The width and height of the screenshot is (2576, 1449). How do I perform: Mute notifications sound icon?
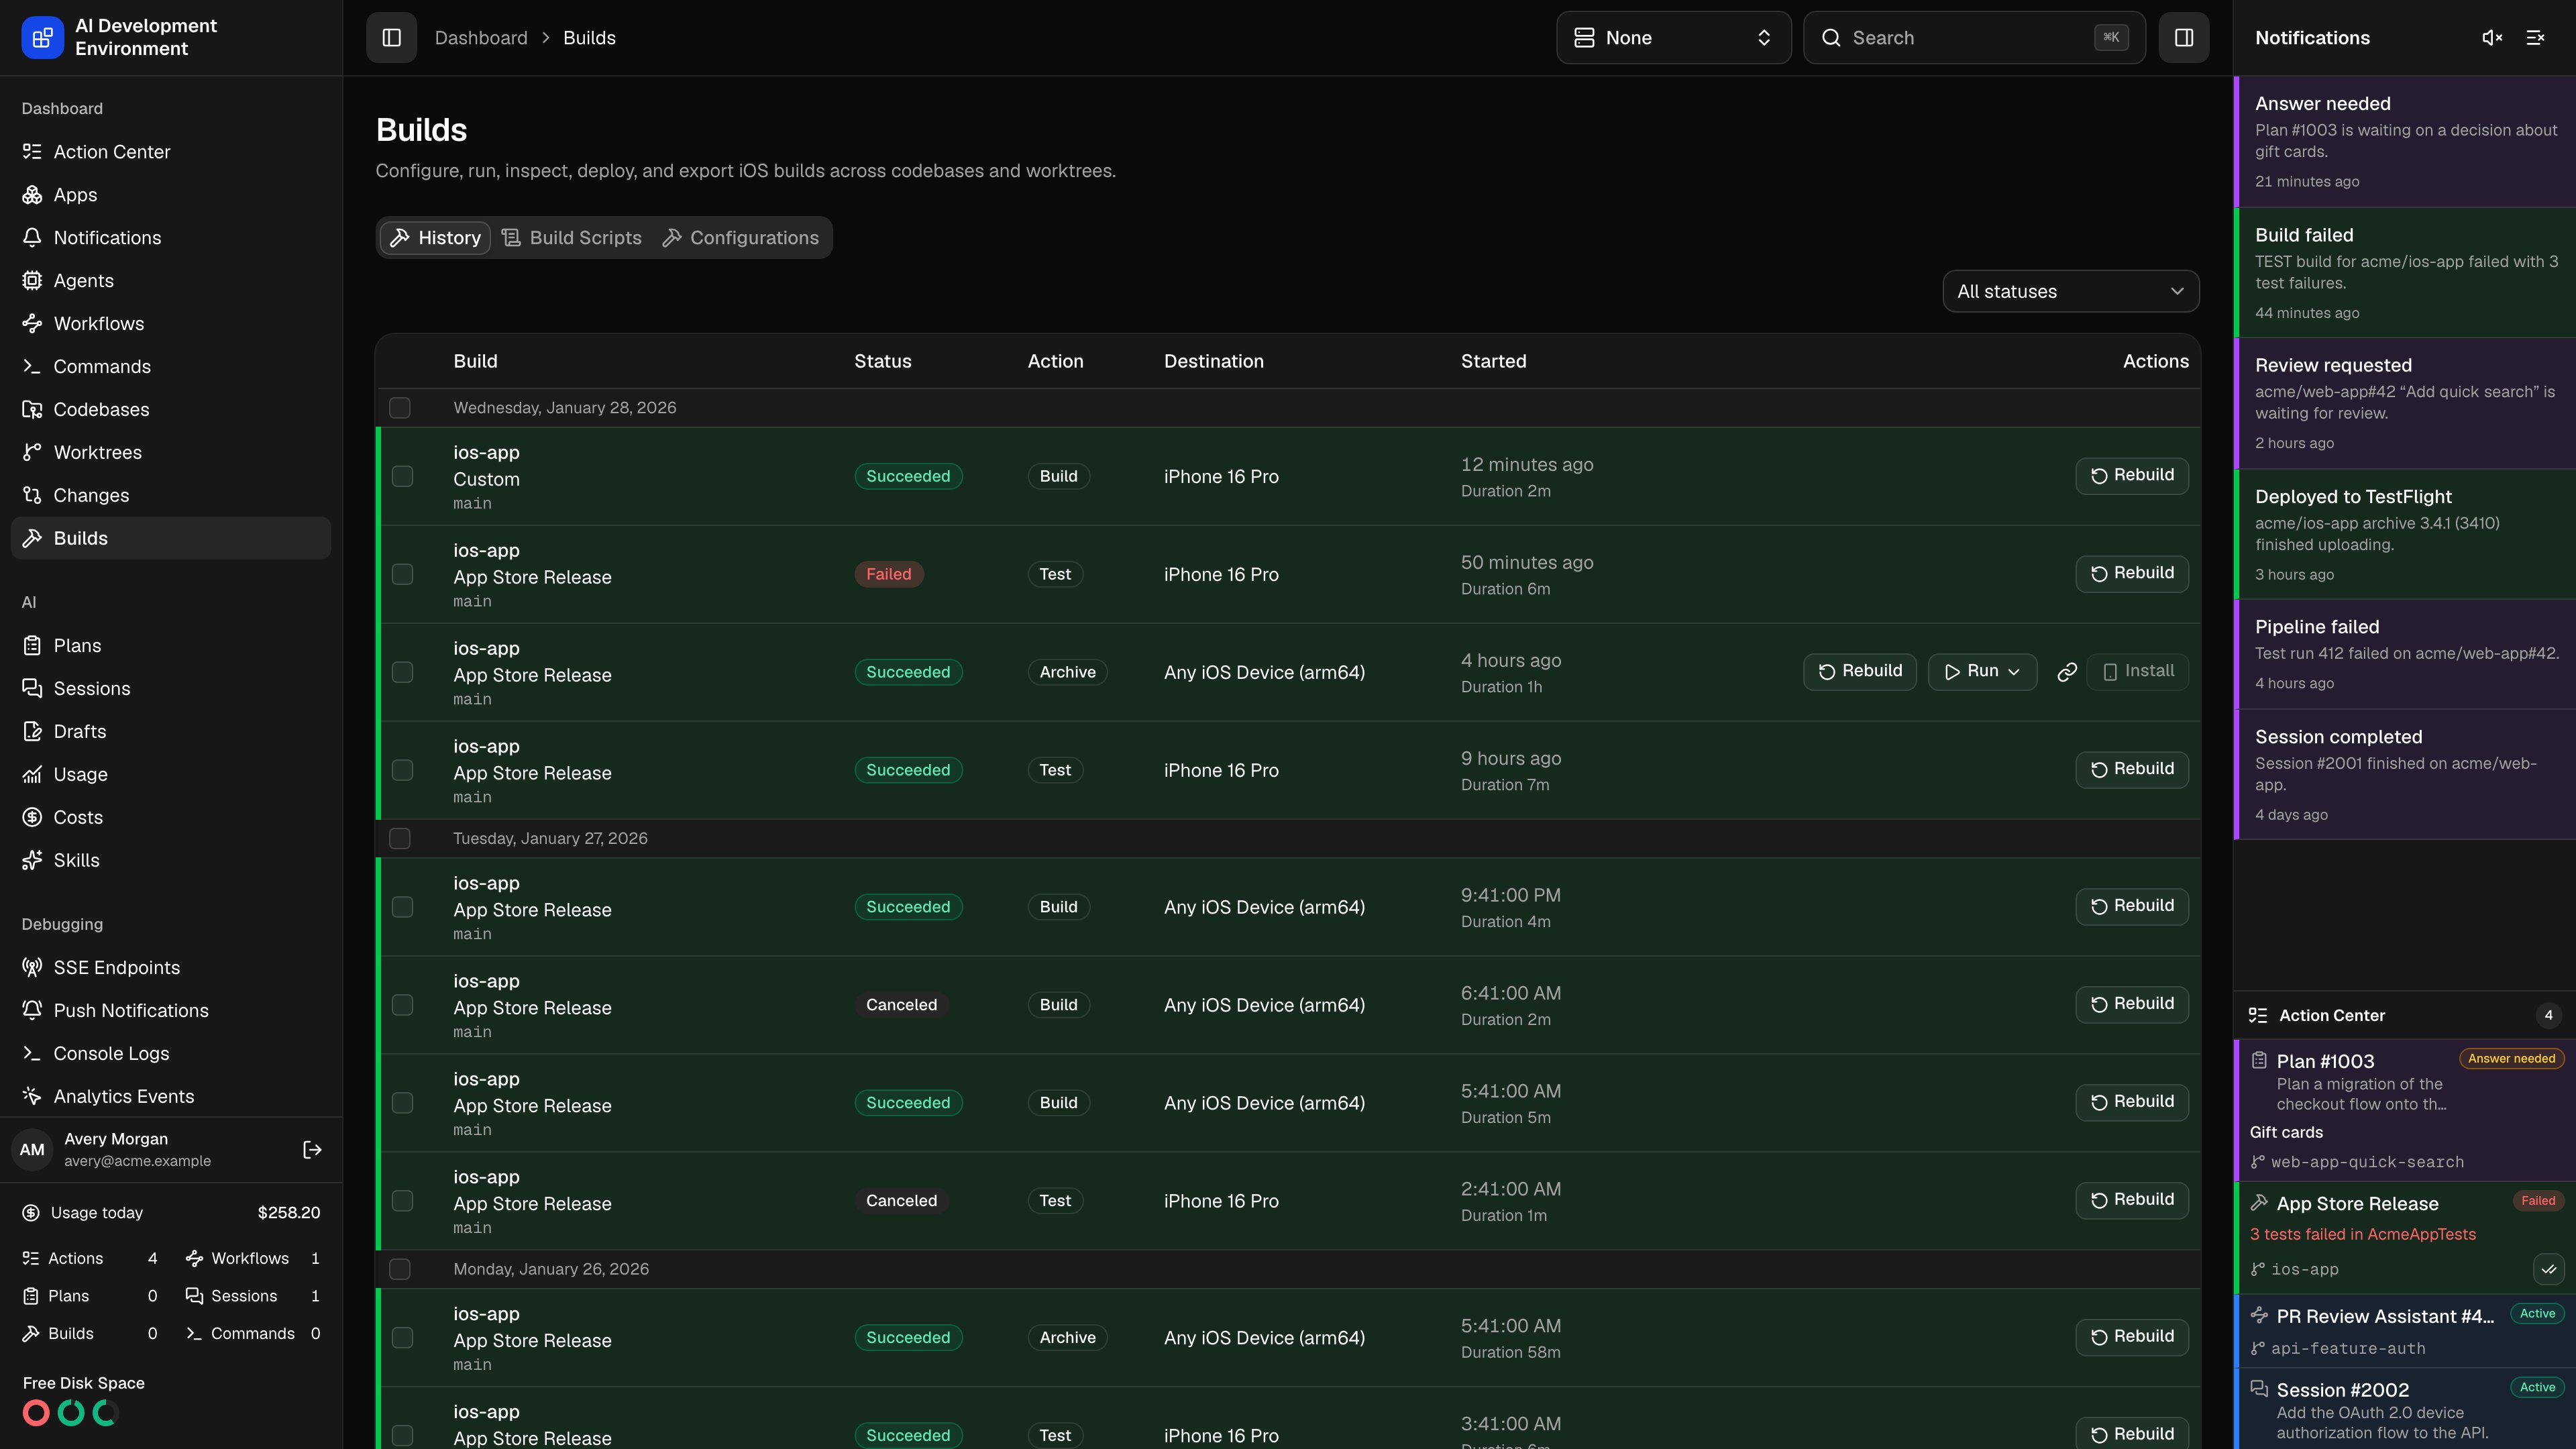2492,38
